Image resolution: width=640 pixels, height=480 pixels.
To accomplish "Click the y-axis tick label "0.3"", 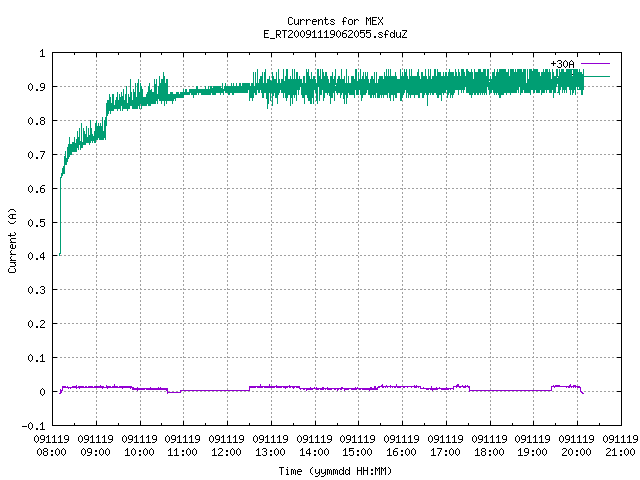I will click(x=36, y=290).
